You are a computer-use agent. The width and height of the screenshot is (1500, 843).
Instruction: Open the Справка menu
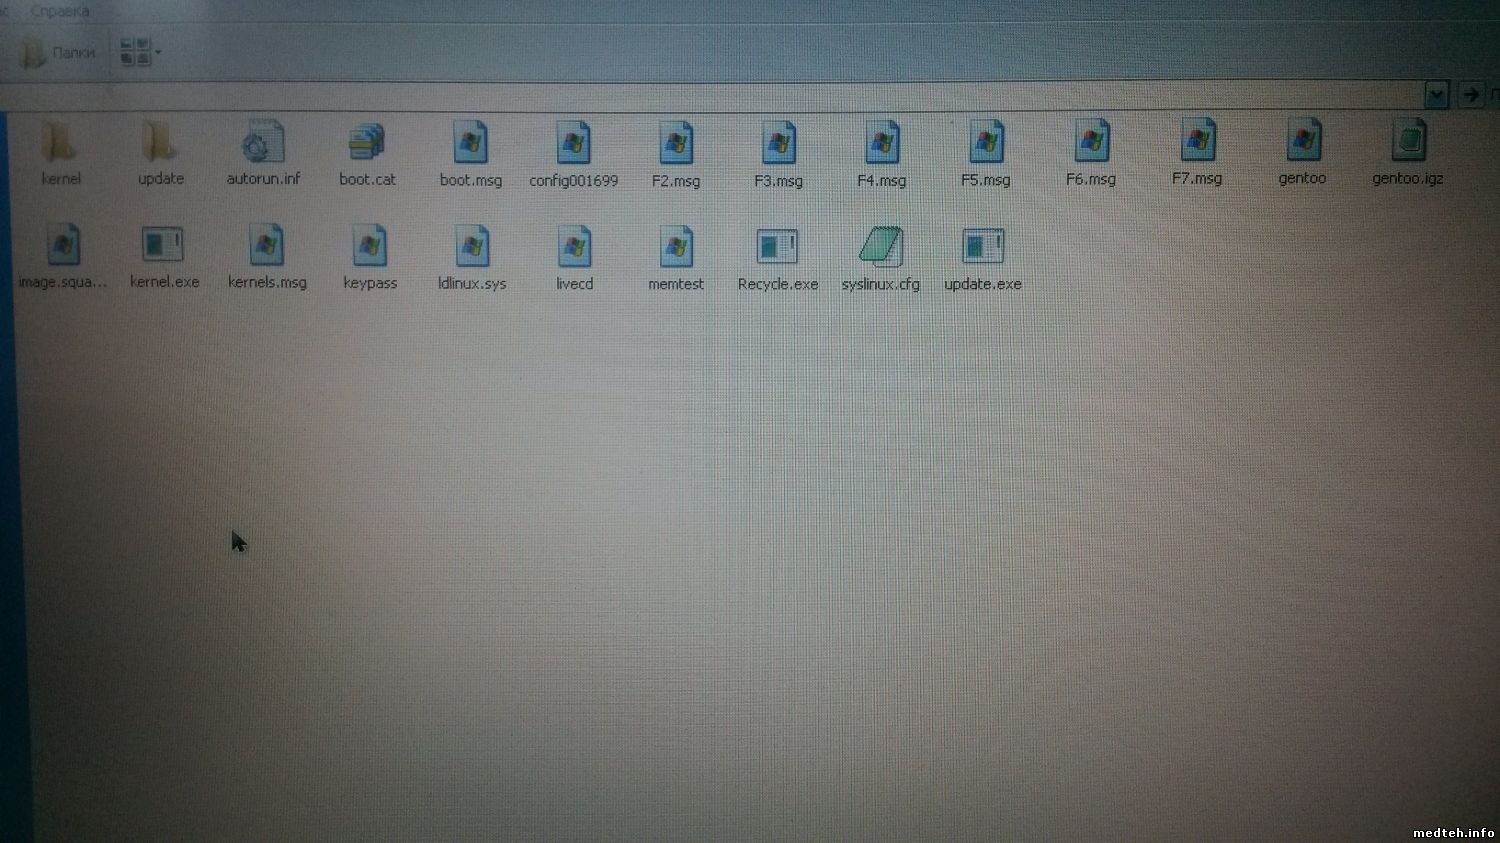click(x=60, y=11)
